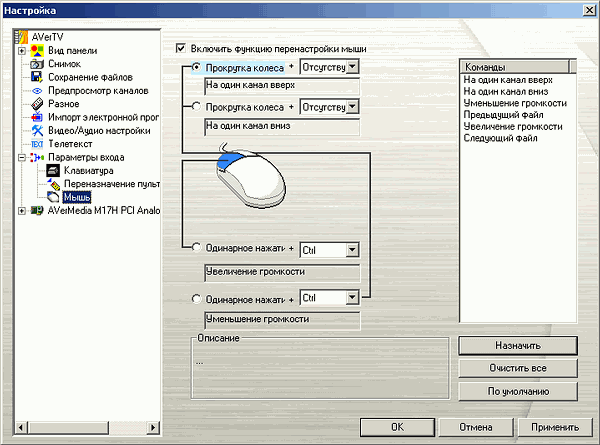Open first Отсутствует modifier dropdown
The width and height of the screenshot is (600, 445).
tap(351, 67)
